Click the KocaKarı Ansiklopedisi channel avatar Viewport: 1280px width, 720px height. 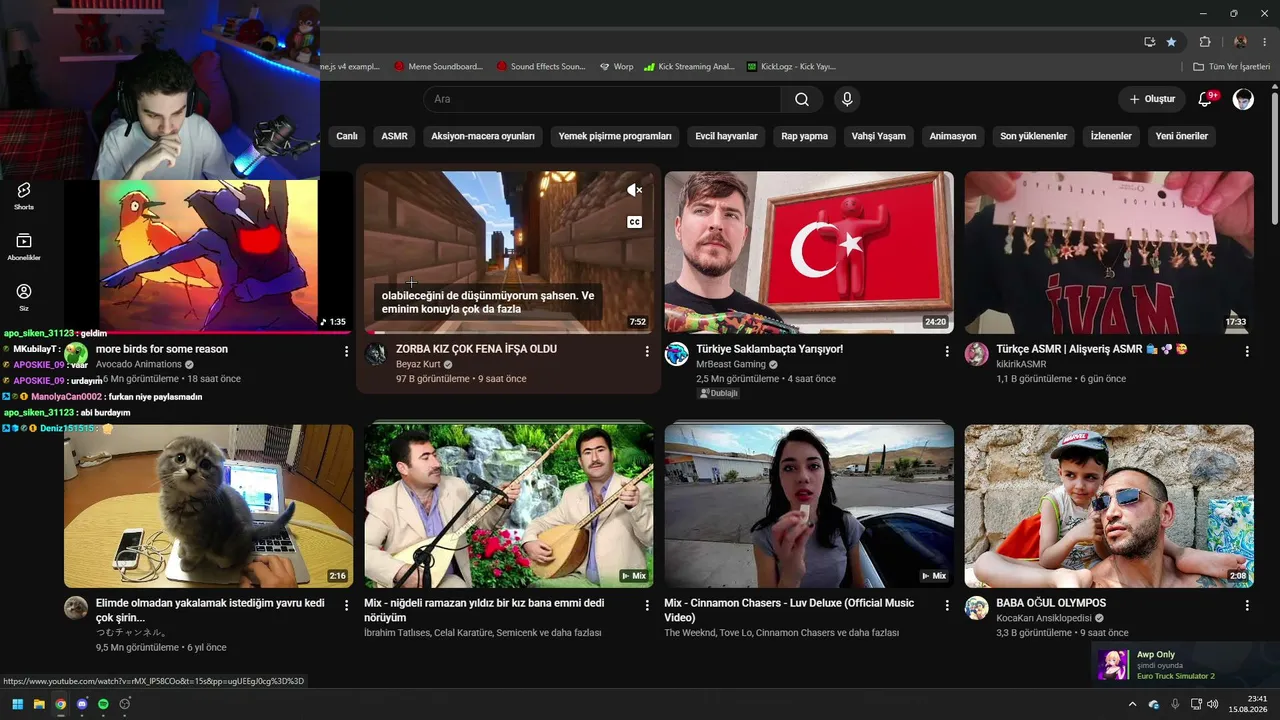[x=977, y=608]
